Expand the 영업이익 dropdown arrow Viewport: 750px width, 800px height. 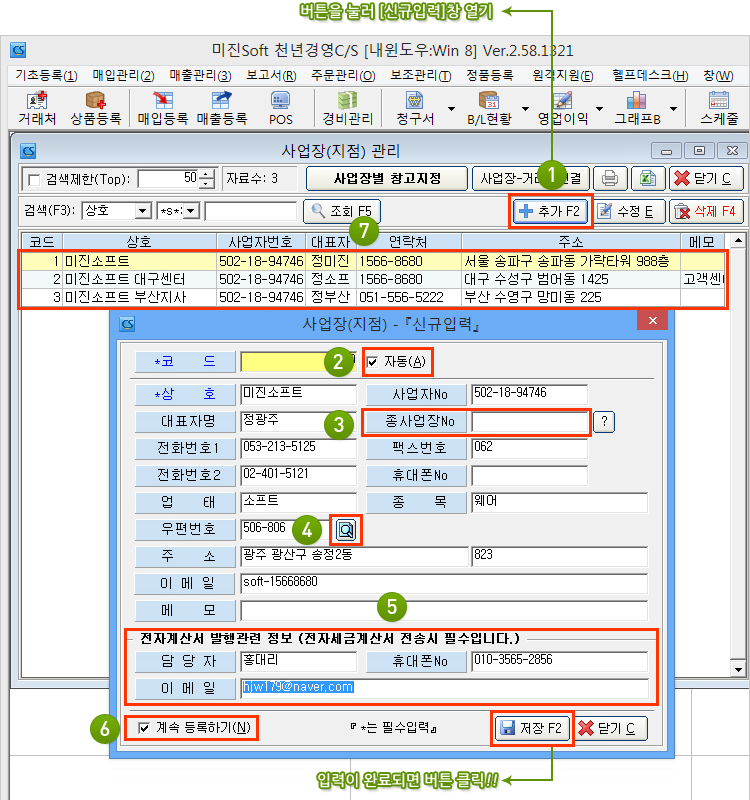click(599, 109)
